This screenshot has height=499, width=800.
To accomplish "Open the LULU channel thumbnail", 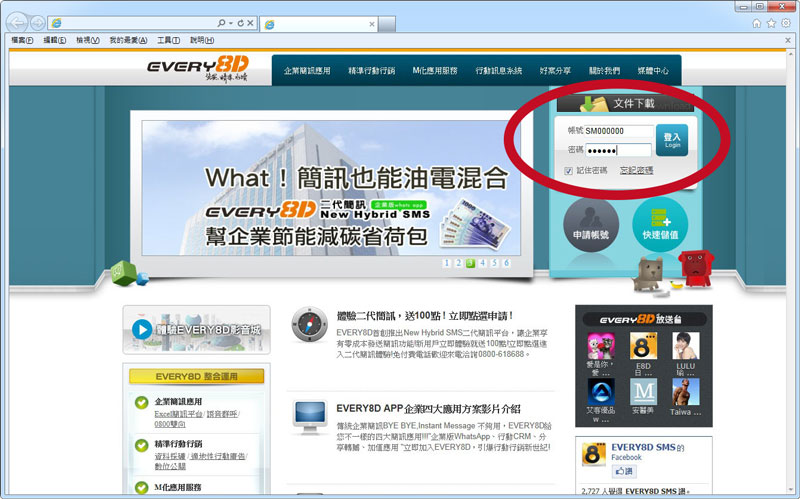I will coord(685,346).
